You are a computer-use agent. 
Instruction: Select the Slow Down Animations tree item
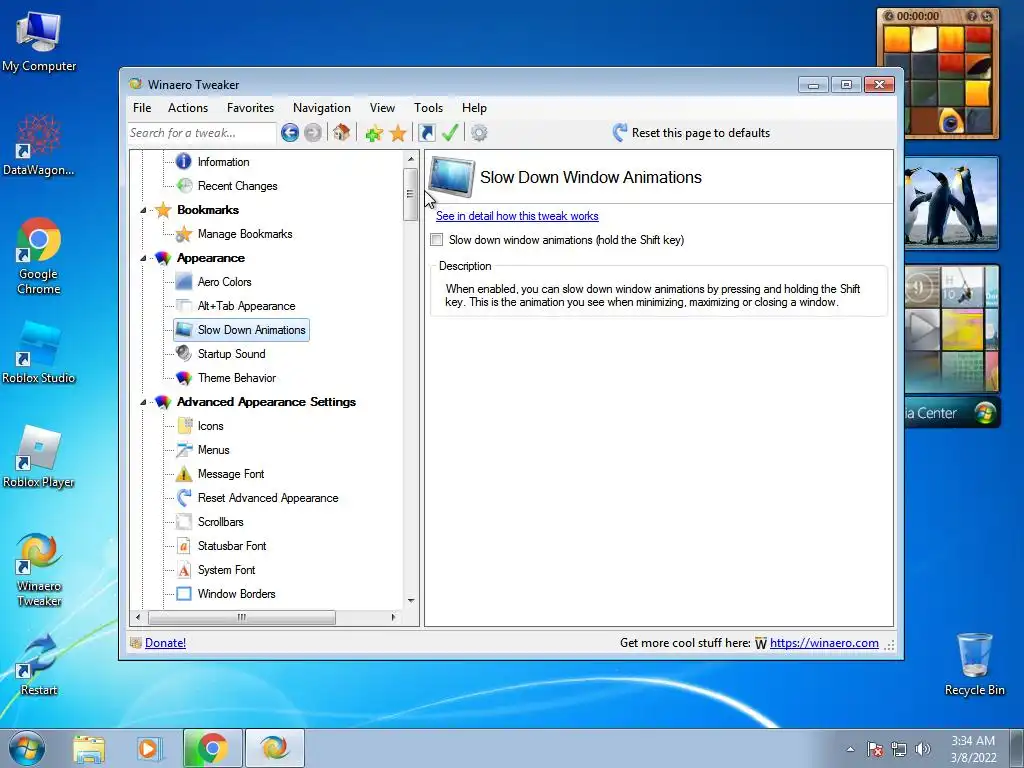coord(241,330)
